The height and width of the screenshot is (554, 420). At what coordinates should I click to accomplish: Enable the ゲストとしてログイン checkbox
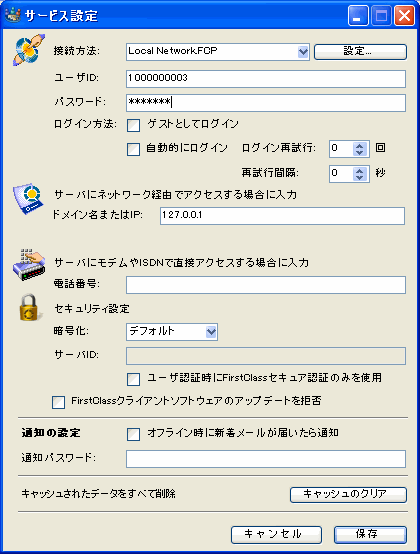pos(133,125)
